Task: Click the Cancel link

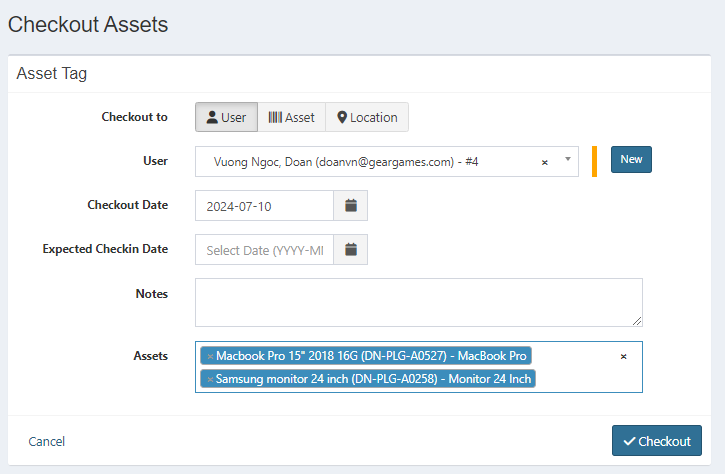Action: pyautogui.click(x=47, y=441)
